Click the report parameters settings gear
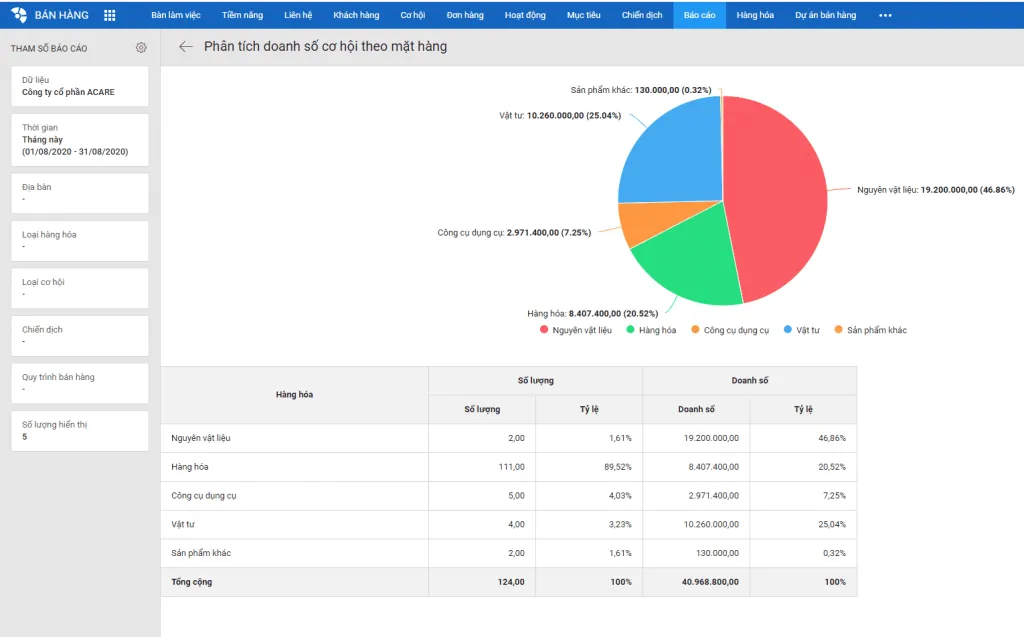1024x637 pixels. (x=141, y=47)
